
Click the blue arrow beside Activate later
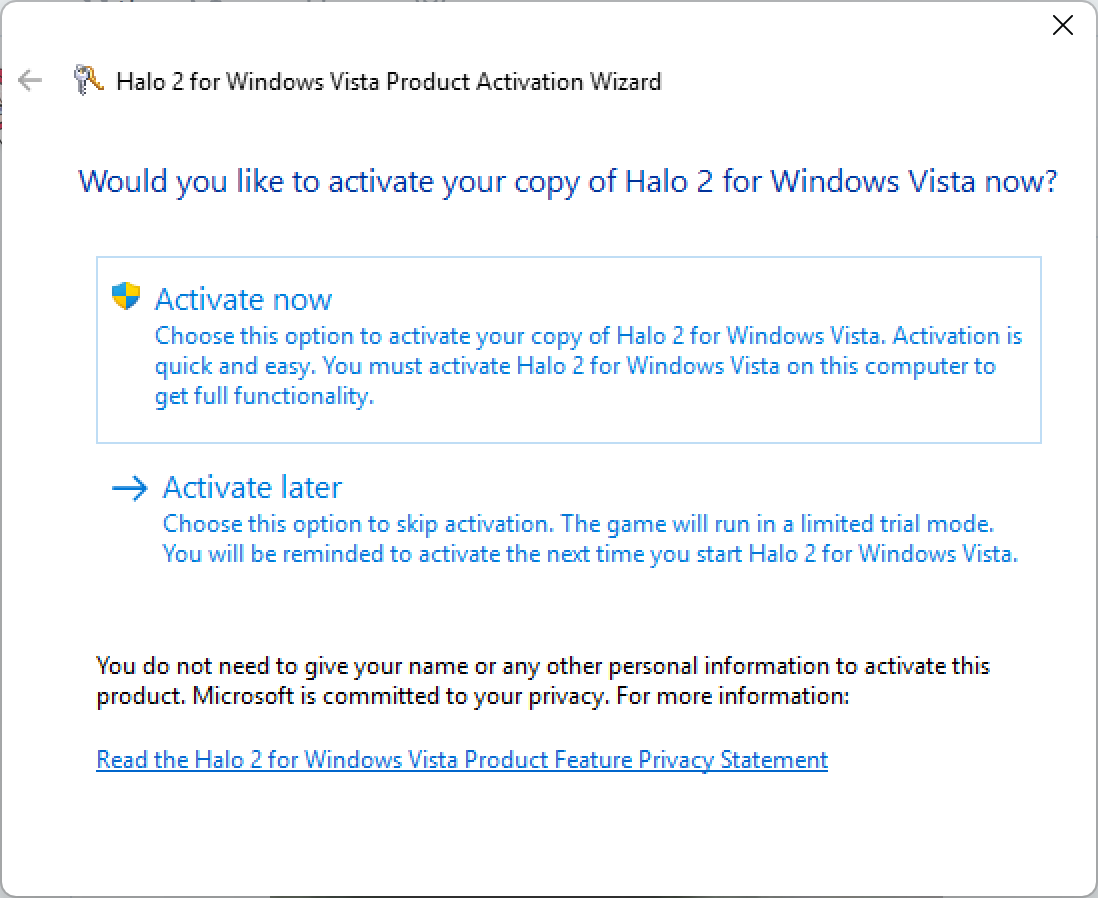click(130, 488)
